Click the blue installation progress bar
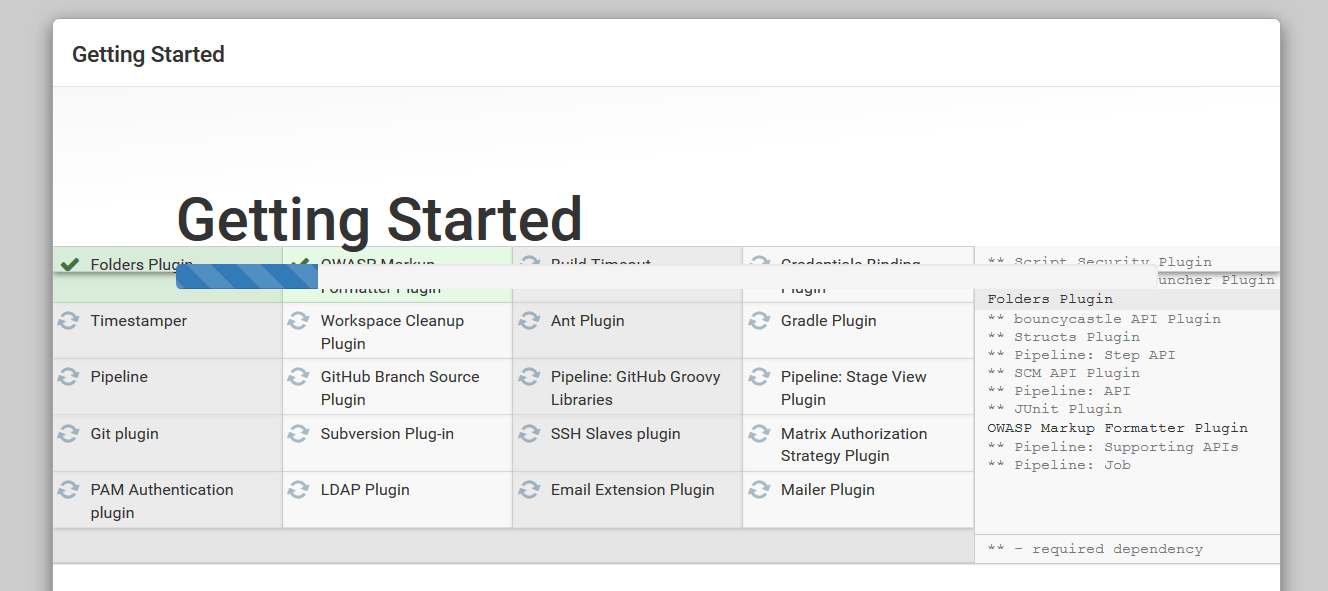 tap(246, 277)
